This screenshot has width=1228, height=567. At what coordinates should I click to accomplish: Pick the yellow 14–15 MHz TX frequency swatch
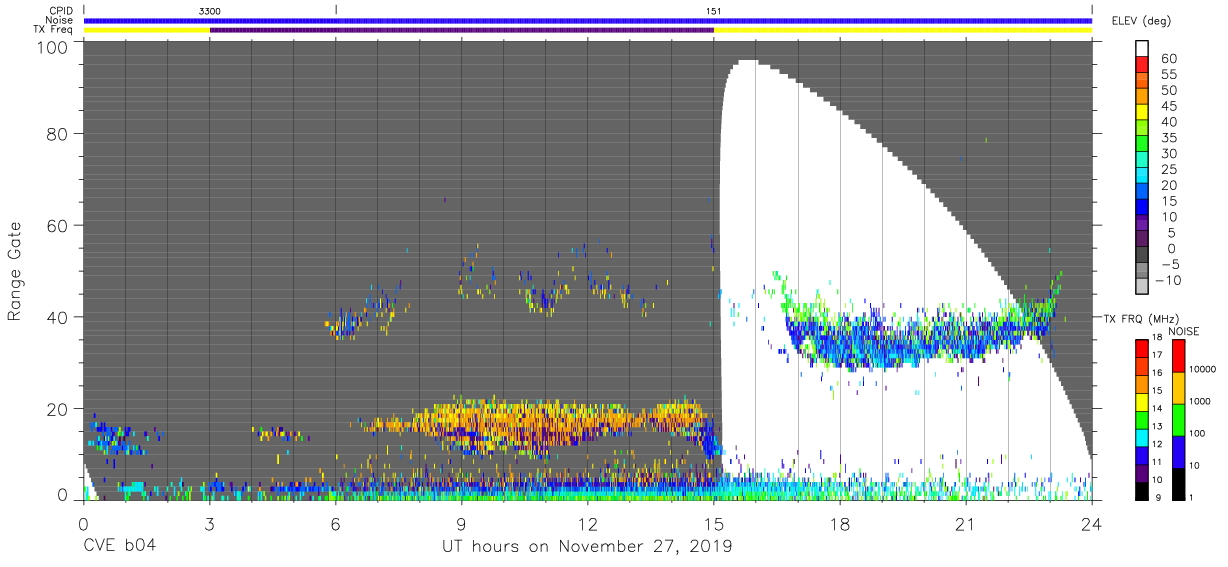point(1142,401)
